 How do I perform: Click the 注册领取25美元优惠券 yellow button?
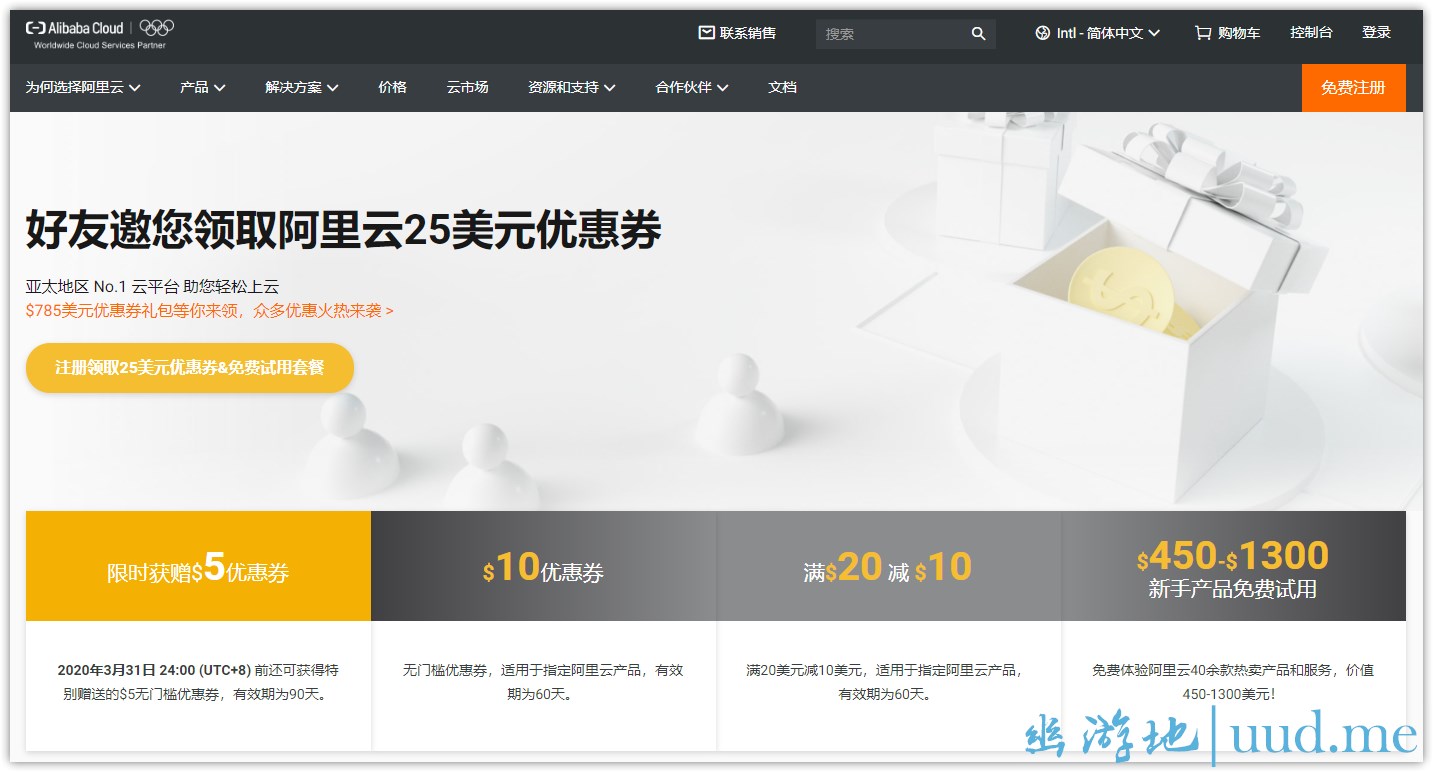pos(190,368)
